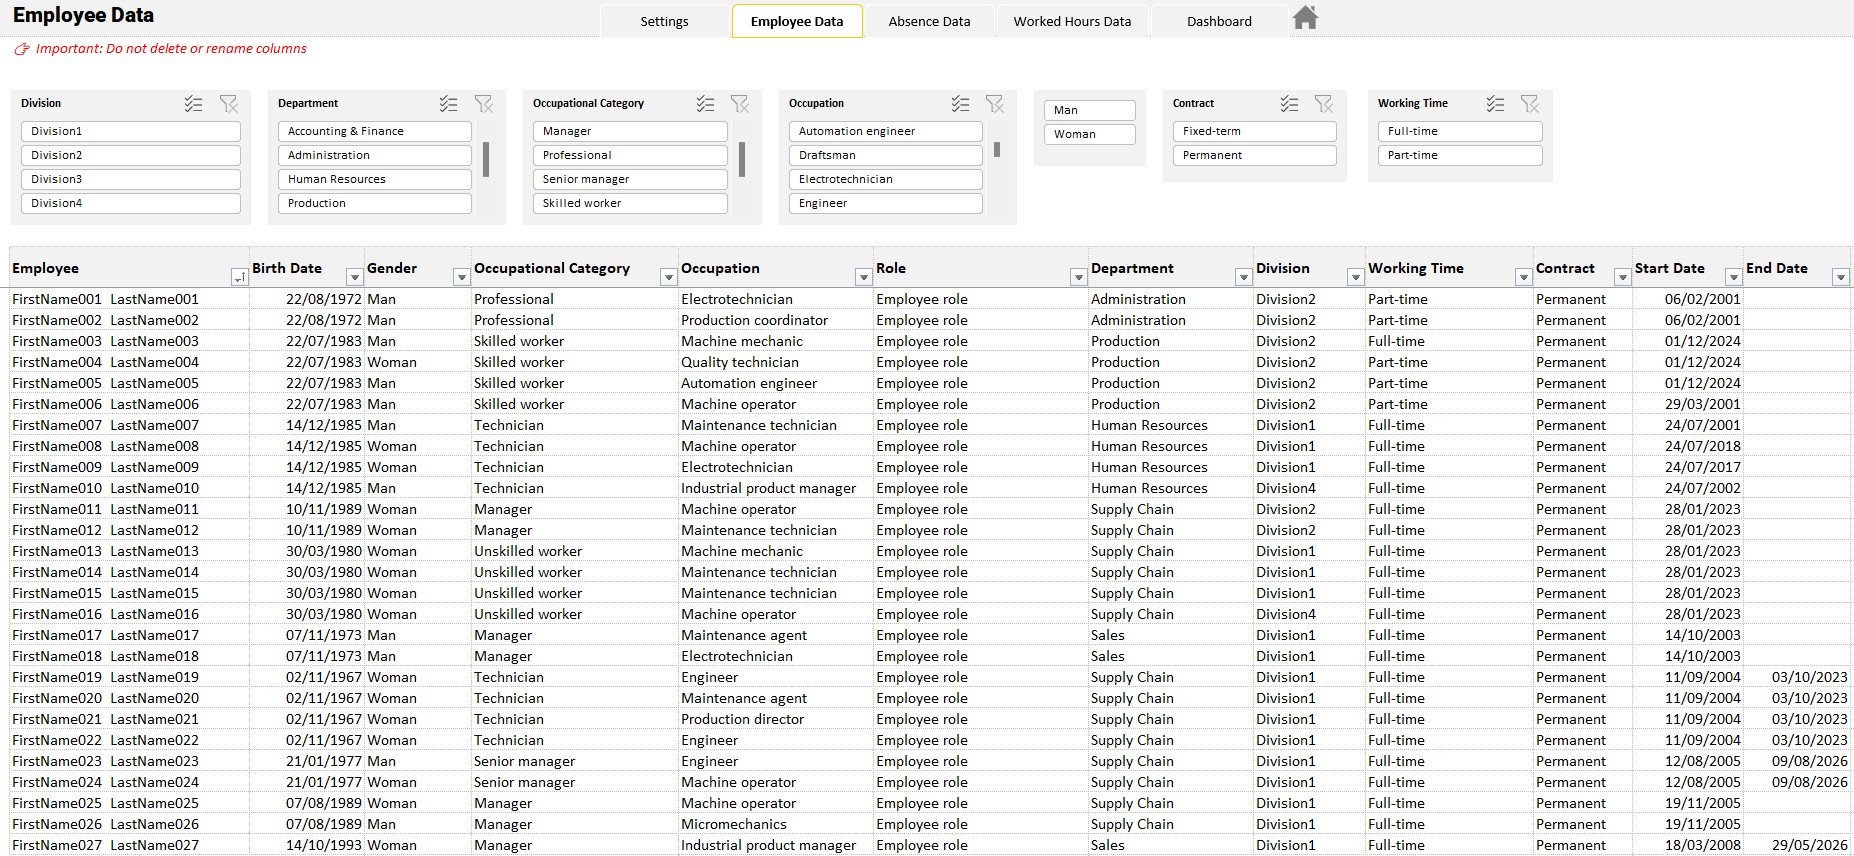Image resolution: width=1854 pixels, height=856 pixels.
Task: Clear filter on Department slicer
Action: [484, 104]
